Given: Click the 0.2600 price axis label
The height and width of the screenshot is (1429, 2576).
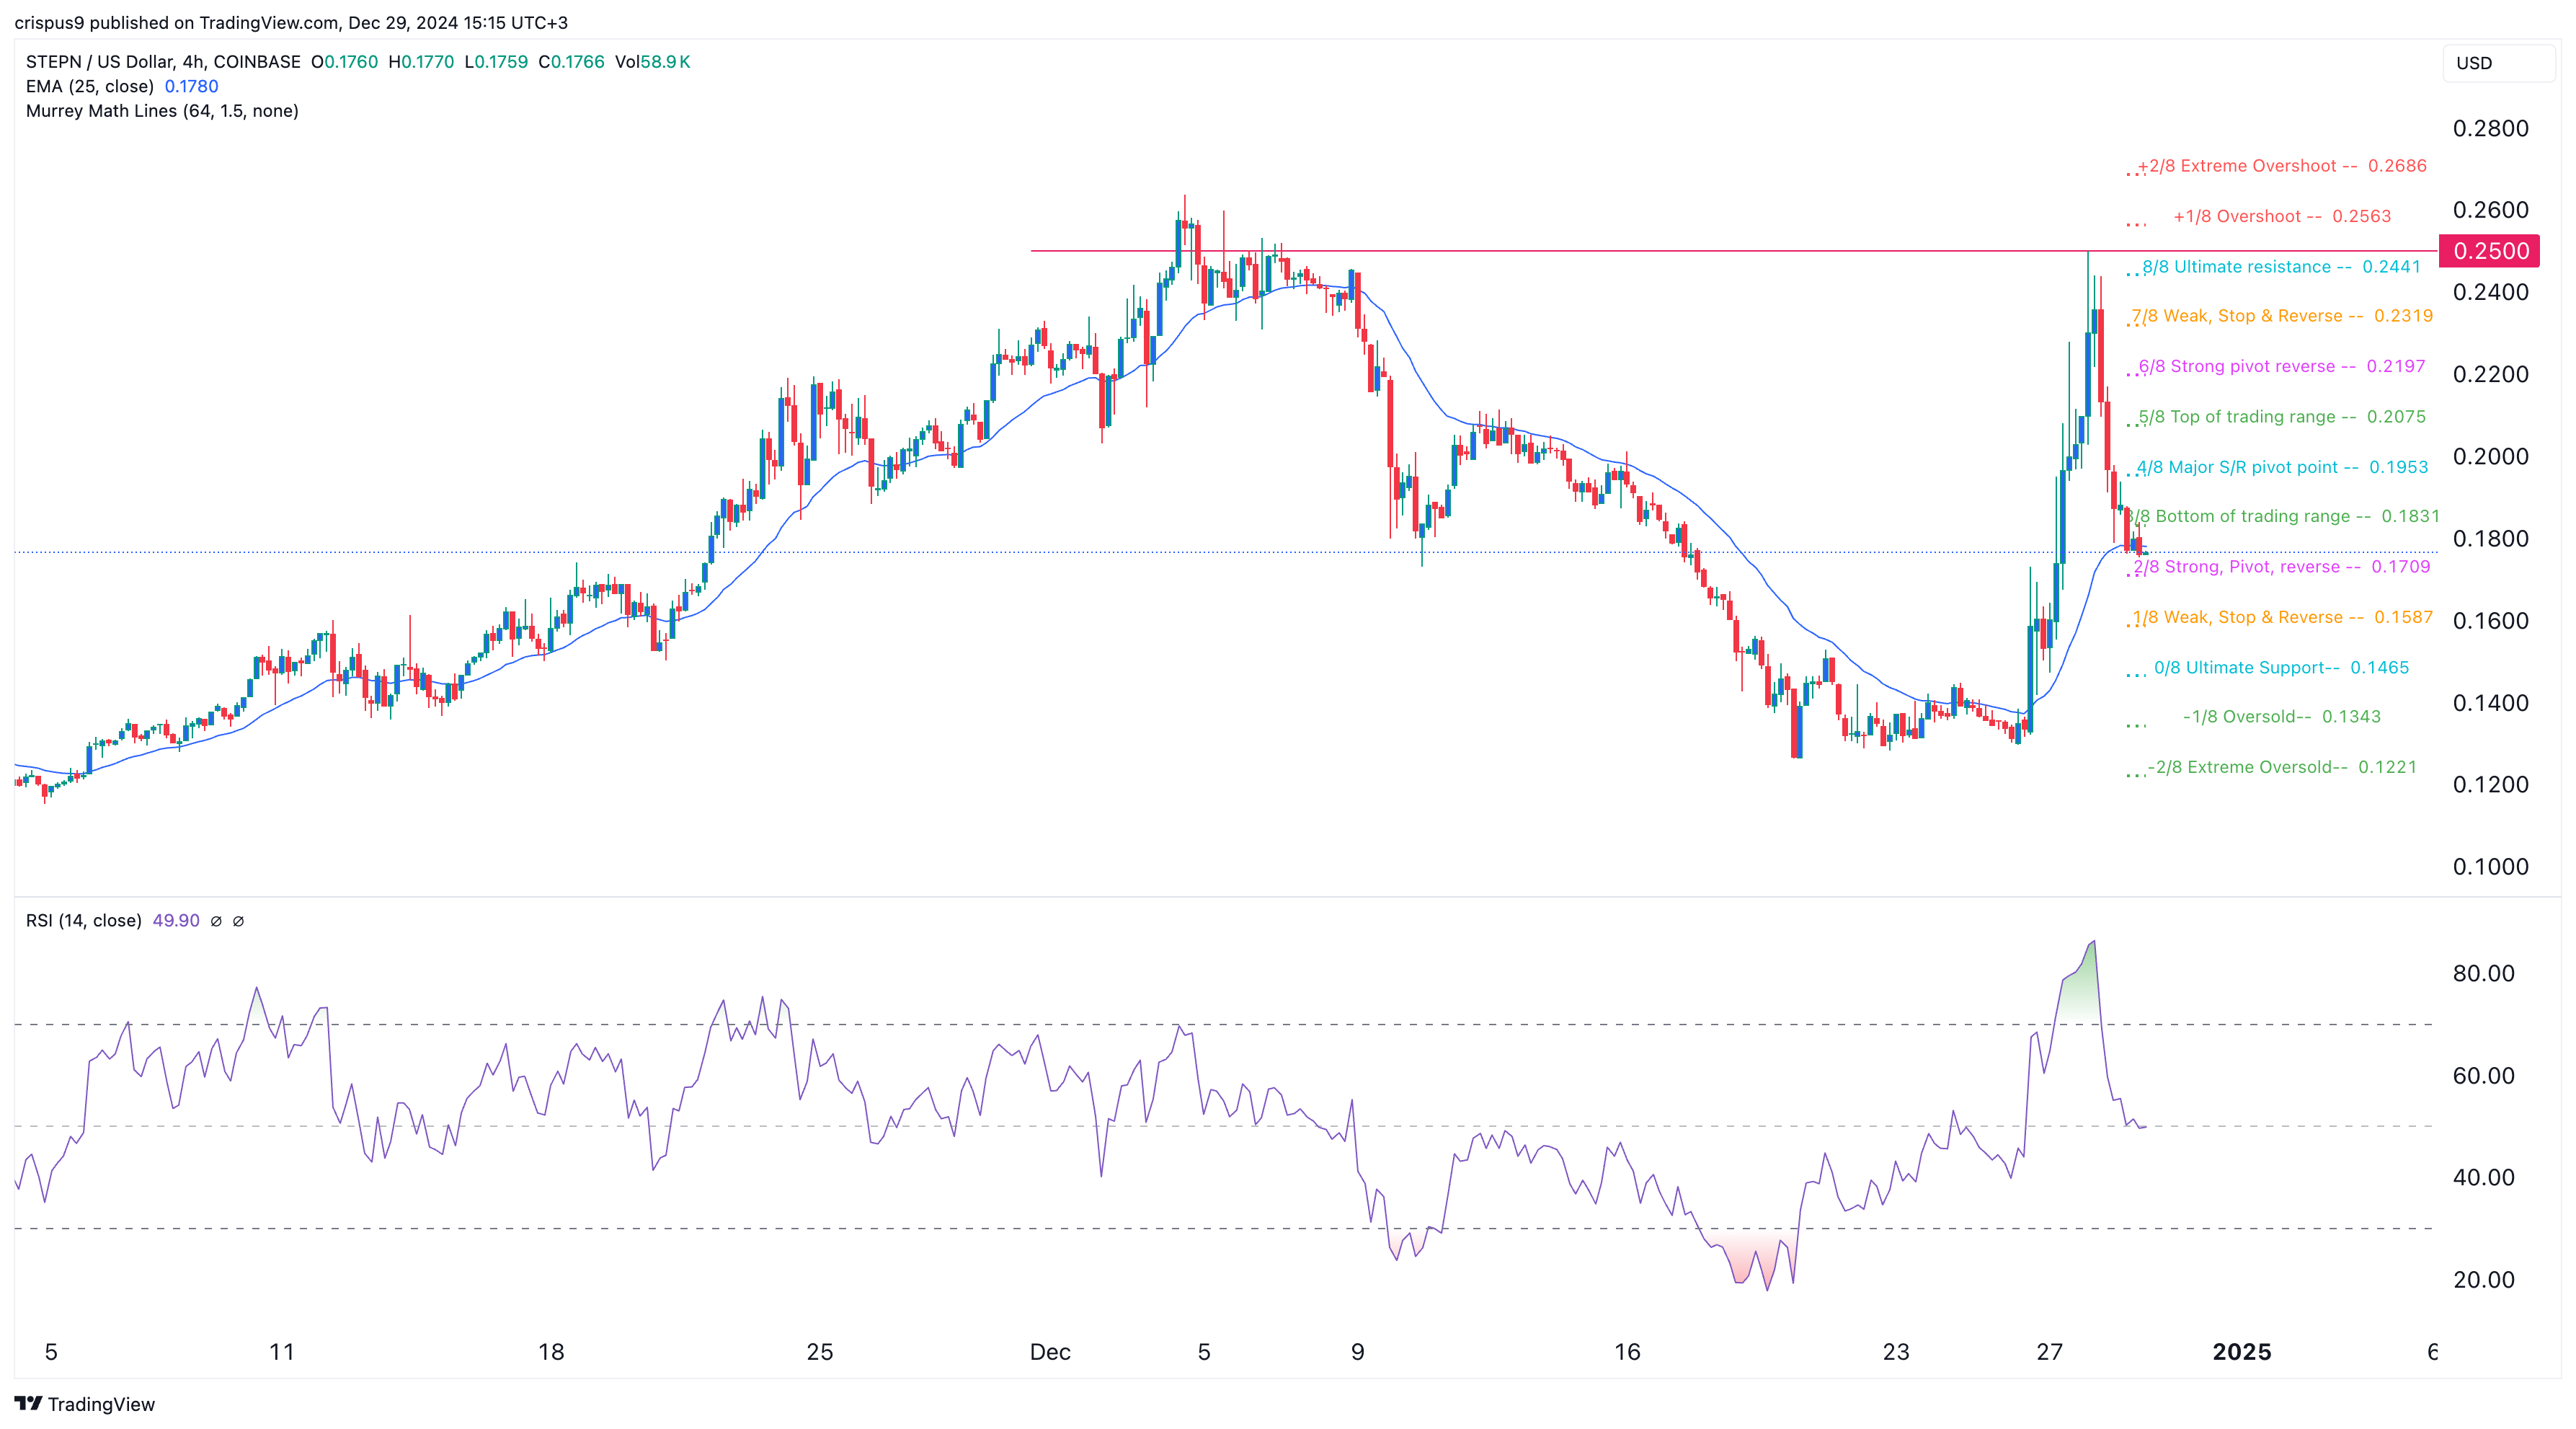Looking at the screenshot, I should click(x=2490, y=210).
